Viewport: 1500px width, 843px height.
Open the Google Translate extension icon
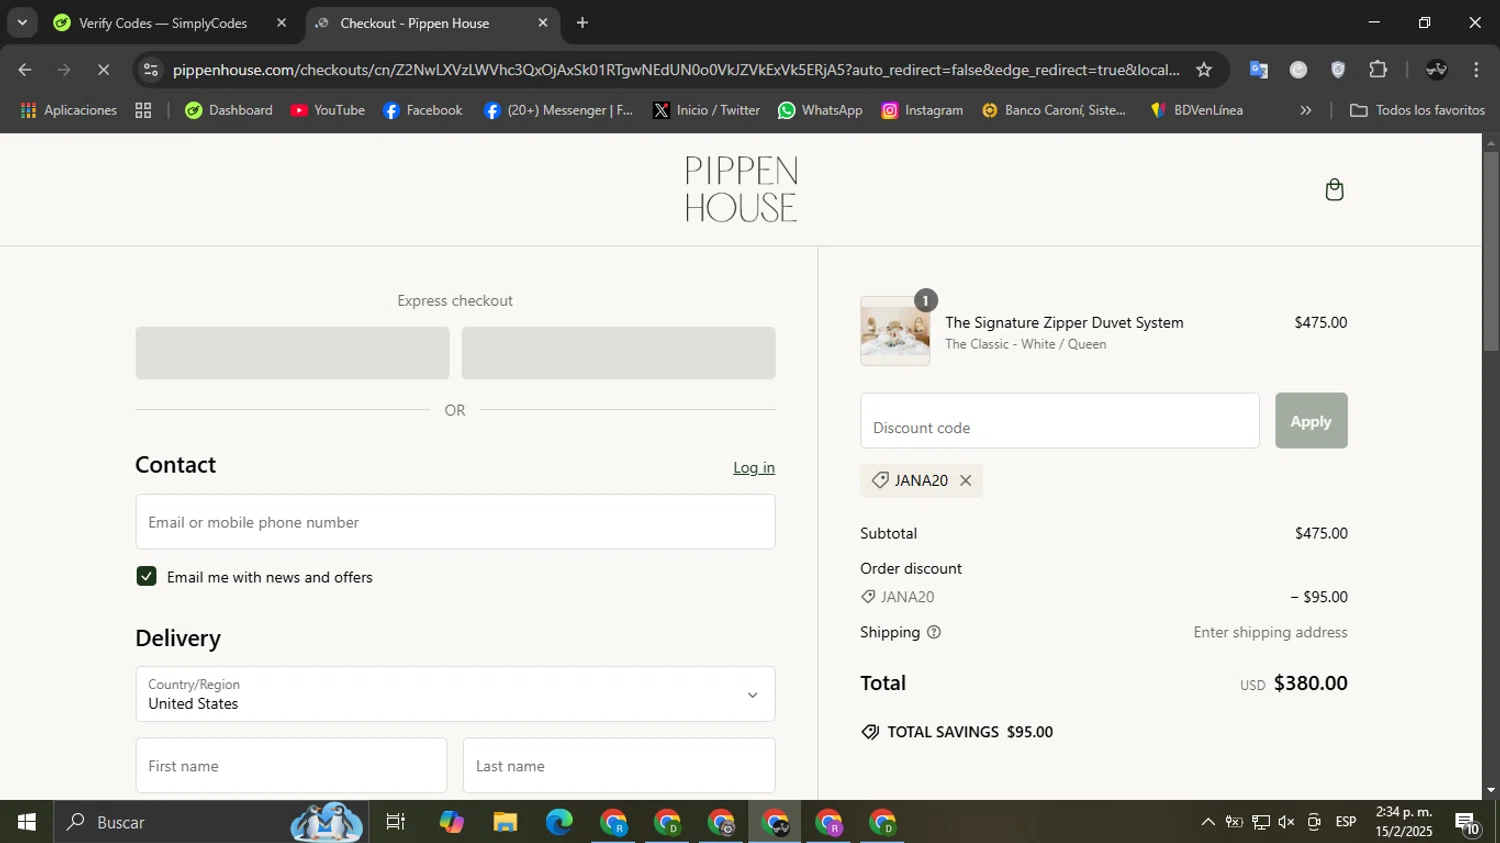[1258, 70]
